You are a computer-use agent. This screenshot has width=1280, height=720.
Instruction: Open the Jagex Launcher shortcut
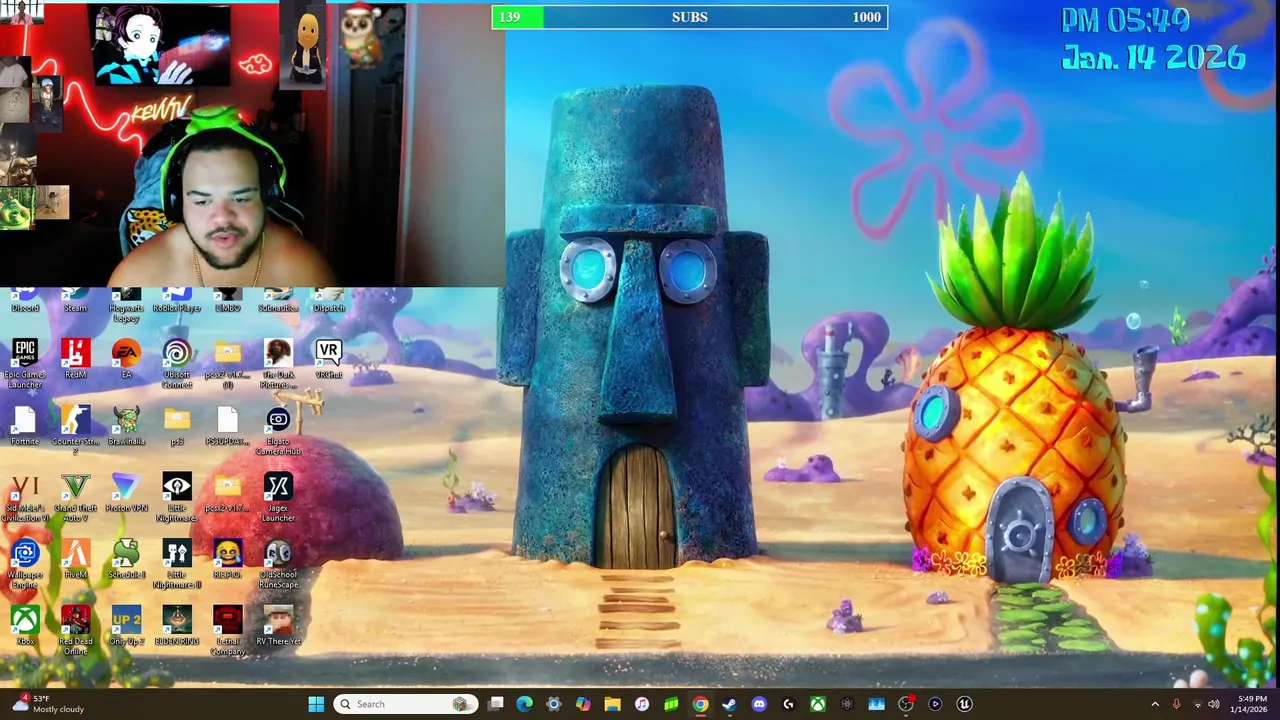(x=278, y=497)
